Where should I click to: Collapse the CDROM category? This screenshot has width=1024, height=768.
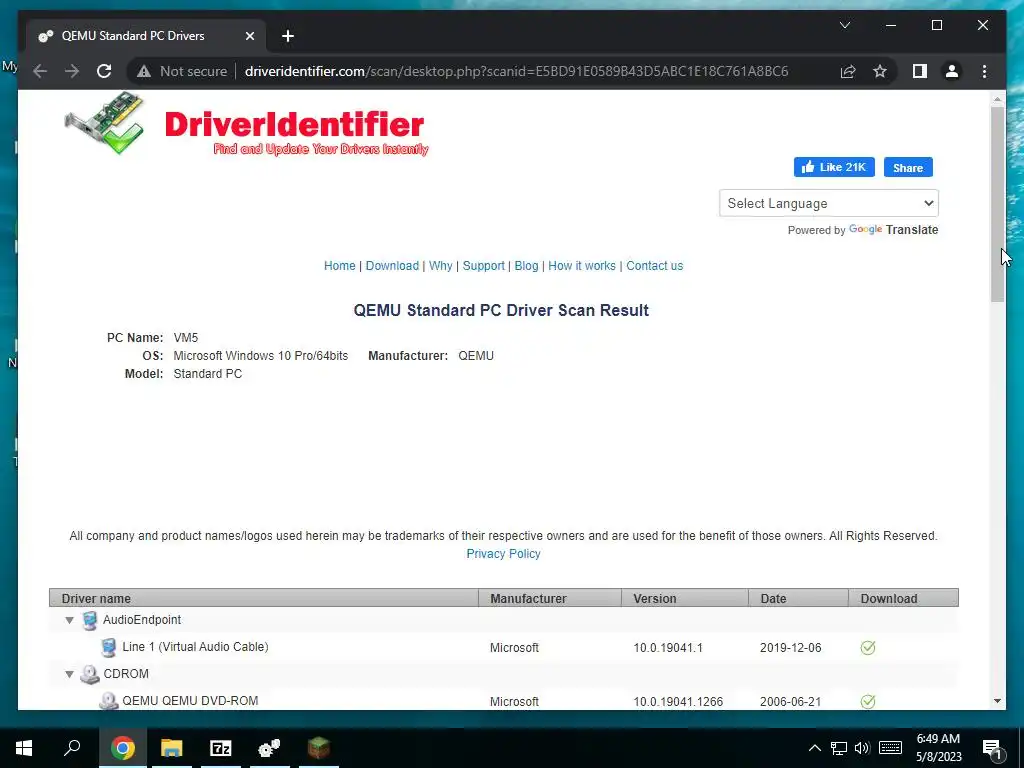(x=69, y=674)
